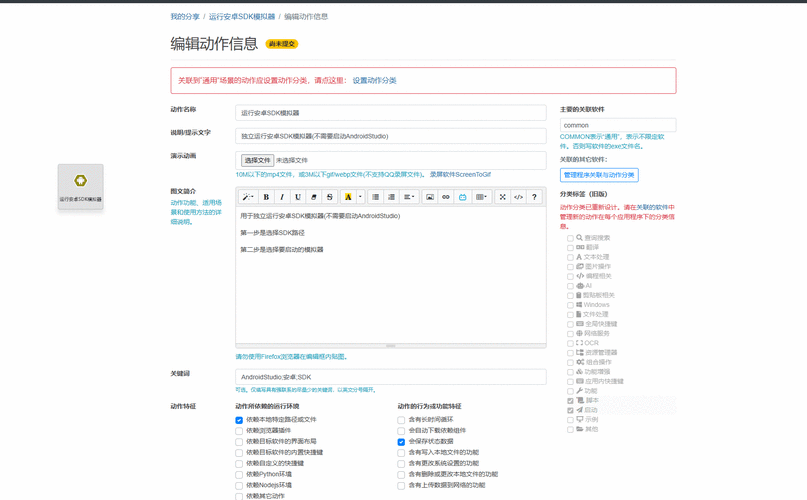Click the insert picture icon
This screenshot has height=500, width=807.
click(430, 197)
